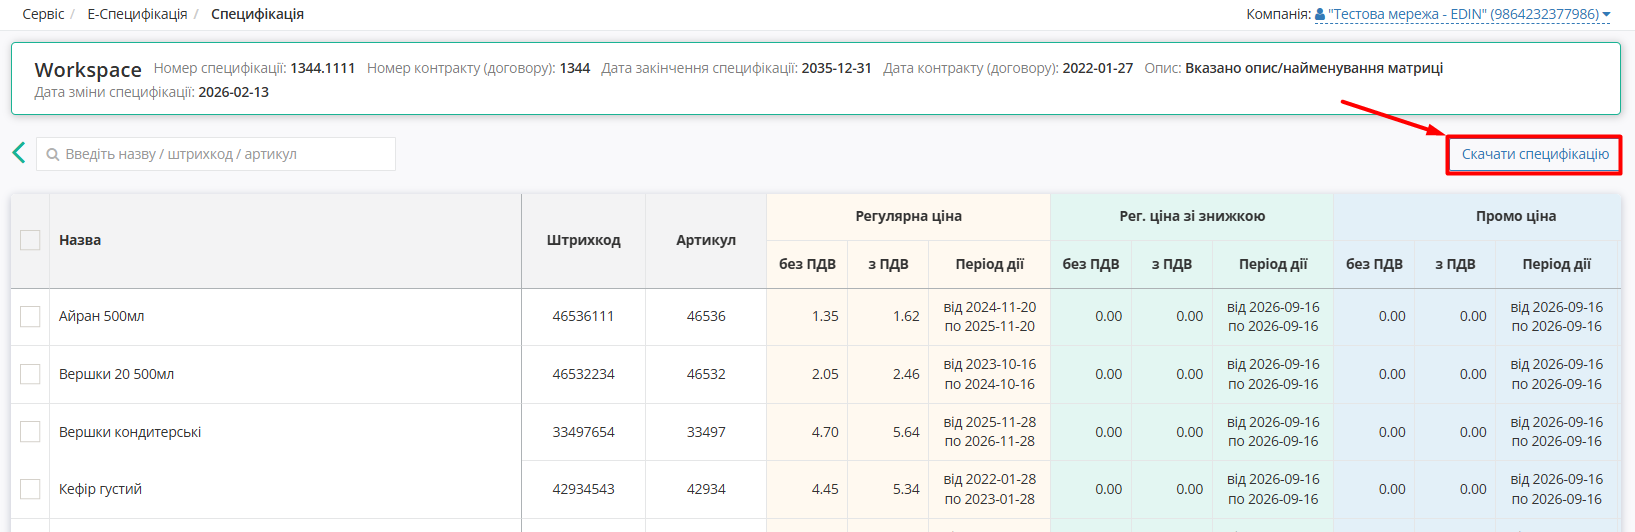
Task: Click regular price 4.45 without VAT
Action: tap(825, 489)
